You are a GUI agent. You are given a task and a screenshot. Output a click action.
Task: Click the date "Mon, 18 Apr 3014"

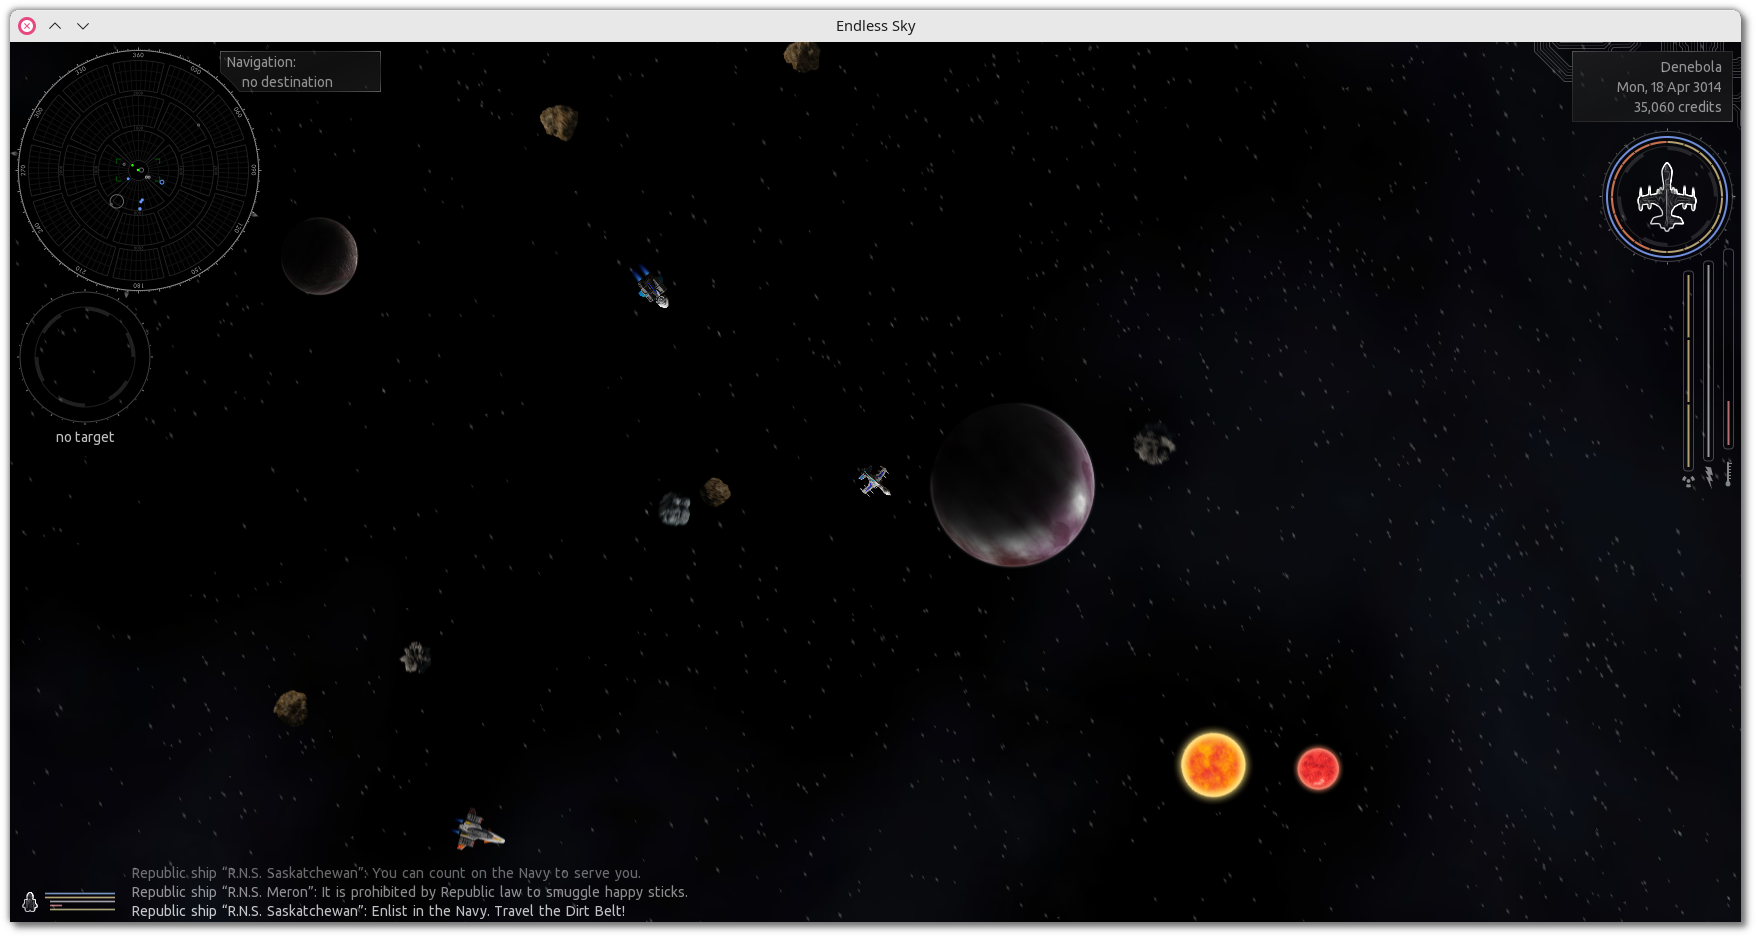pyautogui.click(x=1669, y=87)
